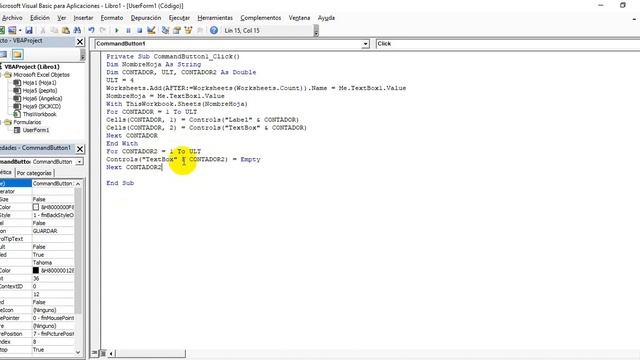Open the Ver menu
The image size is (640, 360).
point(62,18)
